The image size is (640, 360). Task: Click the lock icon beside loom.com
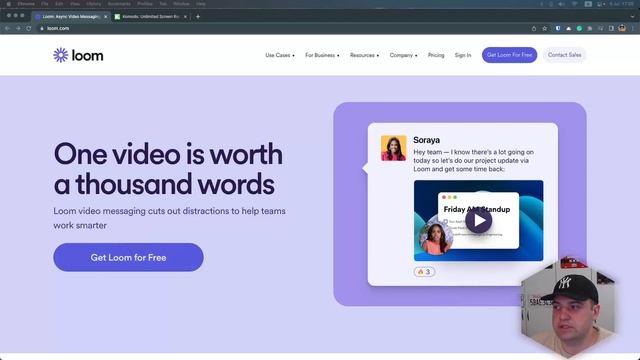(42, 28)
